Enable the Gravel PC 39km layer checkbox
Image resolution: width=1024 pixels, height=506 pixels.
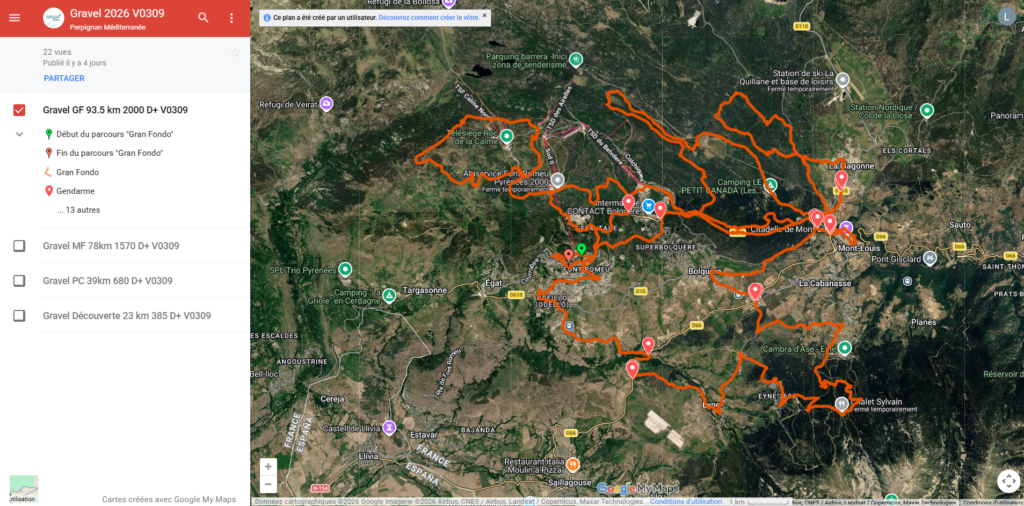tap(20, 281)
